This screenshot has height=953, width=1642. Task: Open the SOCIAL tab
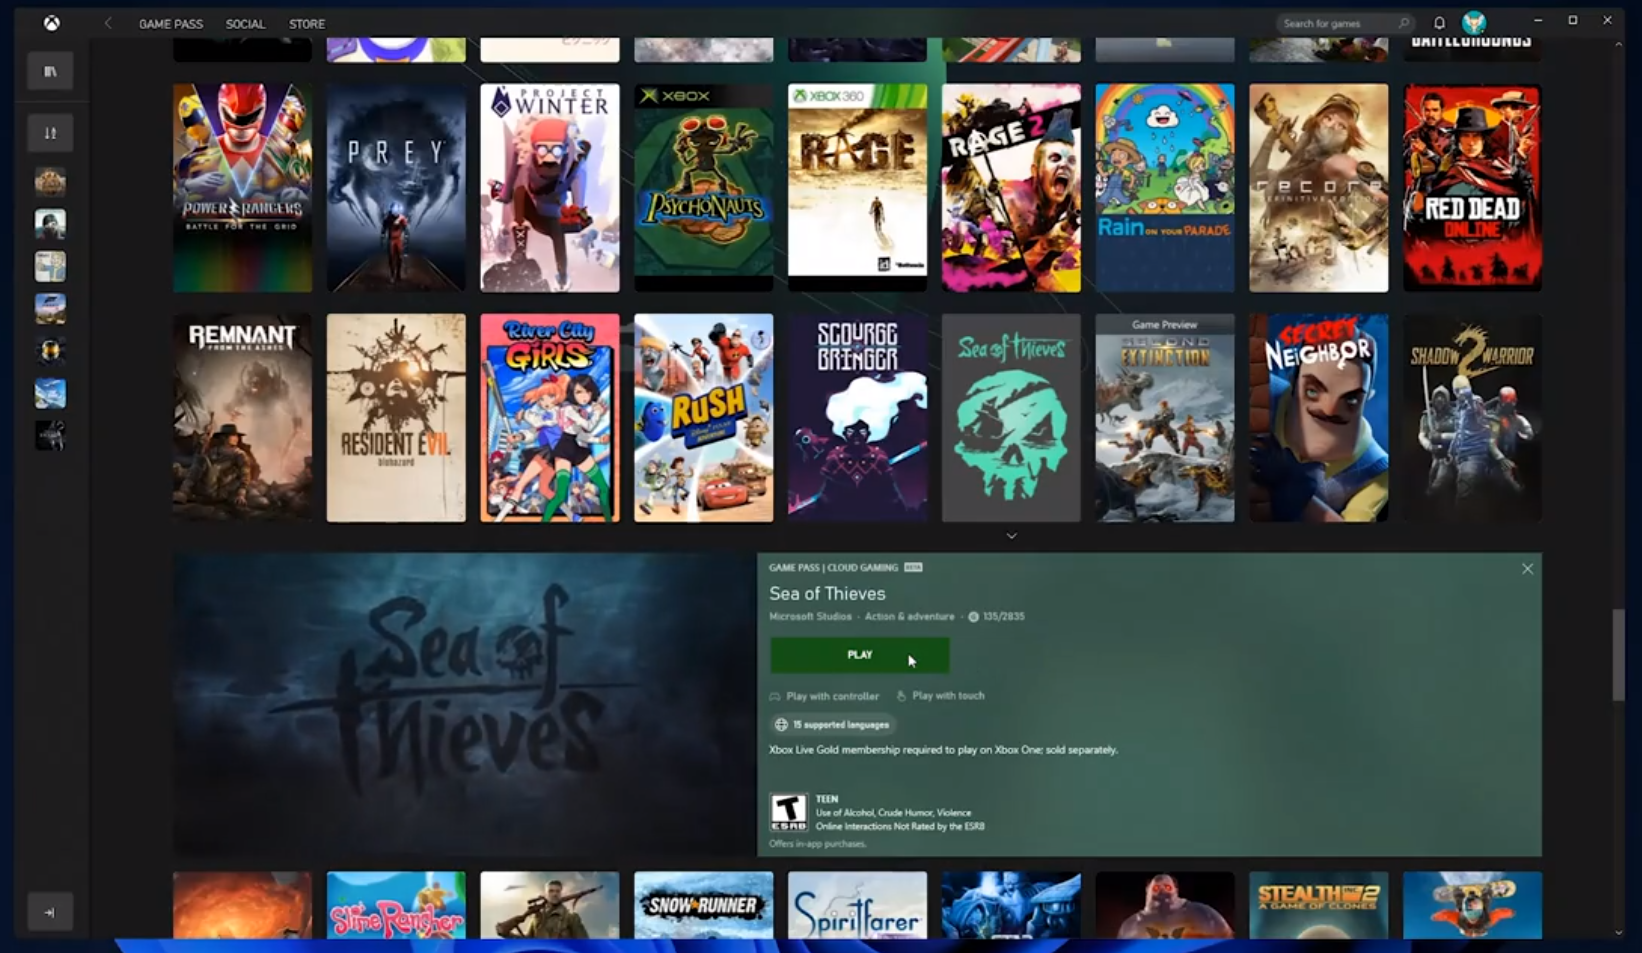pyautogui.click(x=245, y=24)
